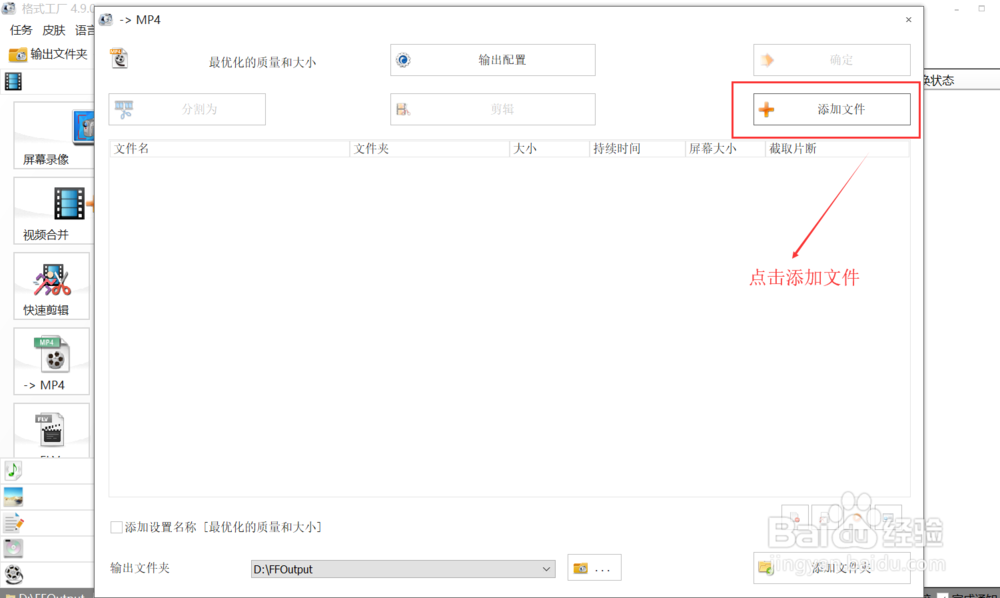Screen dimensions: 1000x598
Task: Open the audio category music-note icon
Action: click(x=15, y=470)
